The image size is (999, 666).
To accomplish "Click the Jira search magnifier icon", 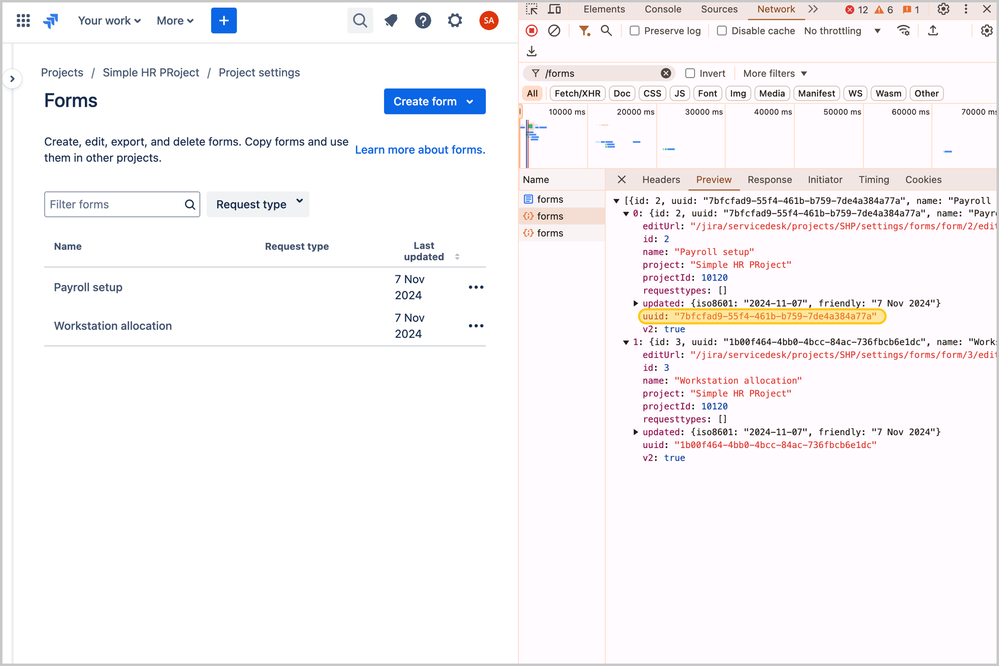I will tap(360, 20).
